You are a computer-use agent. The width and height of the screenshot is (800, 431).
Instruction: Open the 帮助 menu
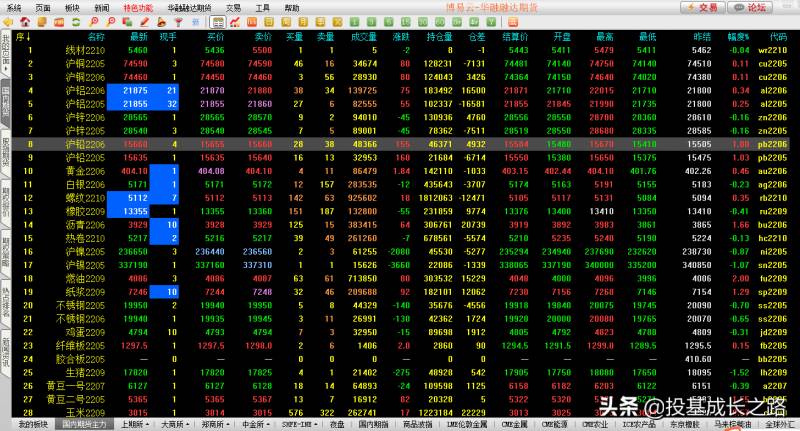tap(292, 8)
